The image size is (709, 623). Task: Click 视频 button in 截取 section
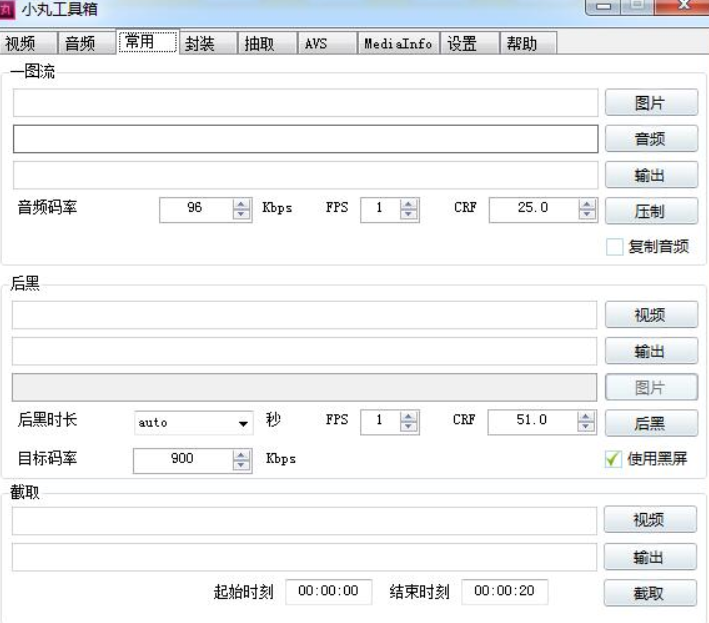[x=650, y=519]
